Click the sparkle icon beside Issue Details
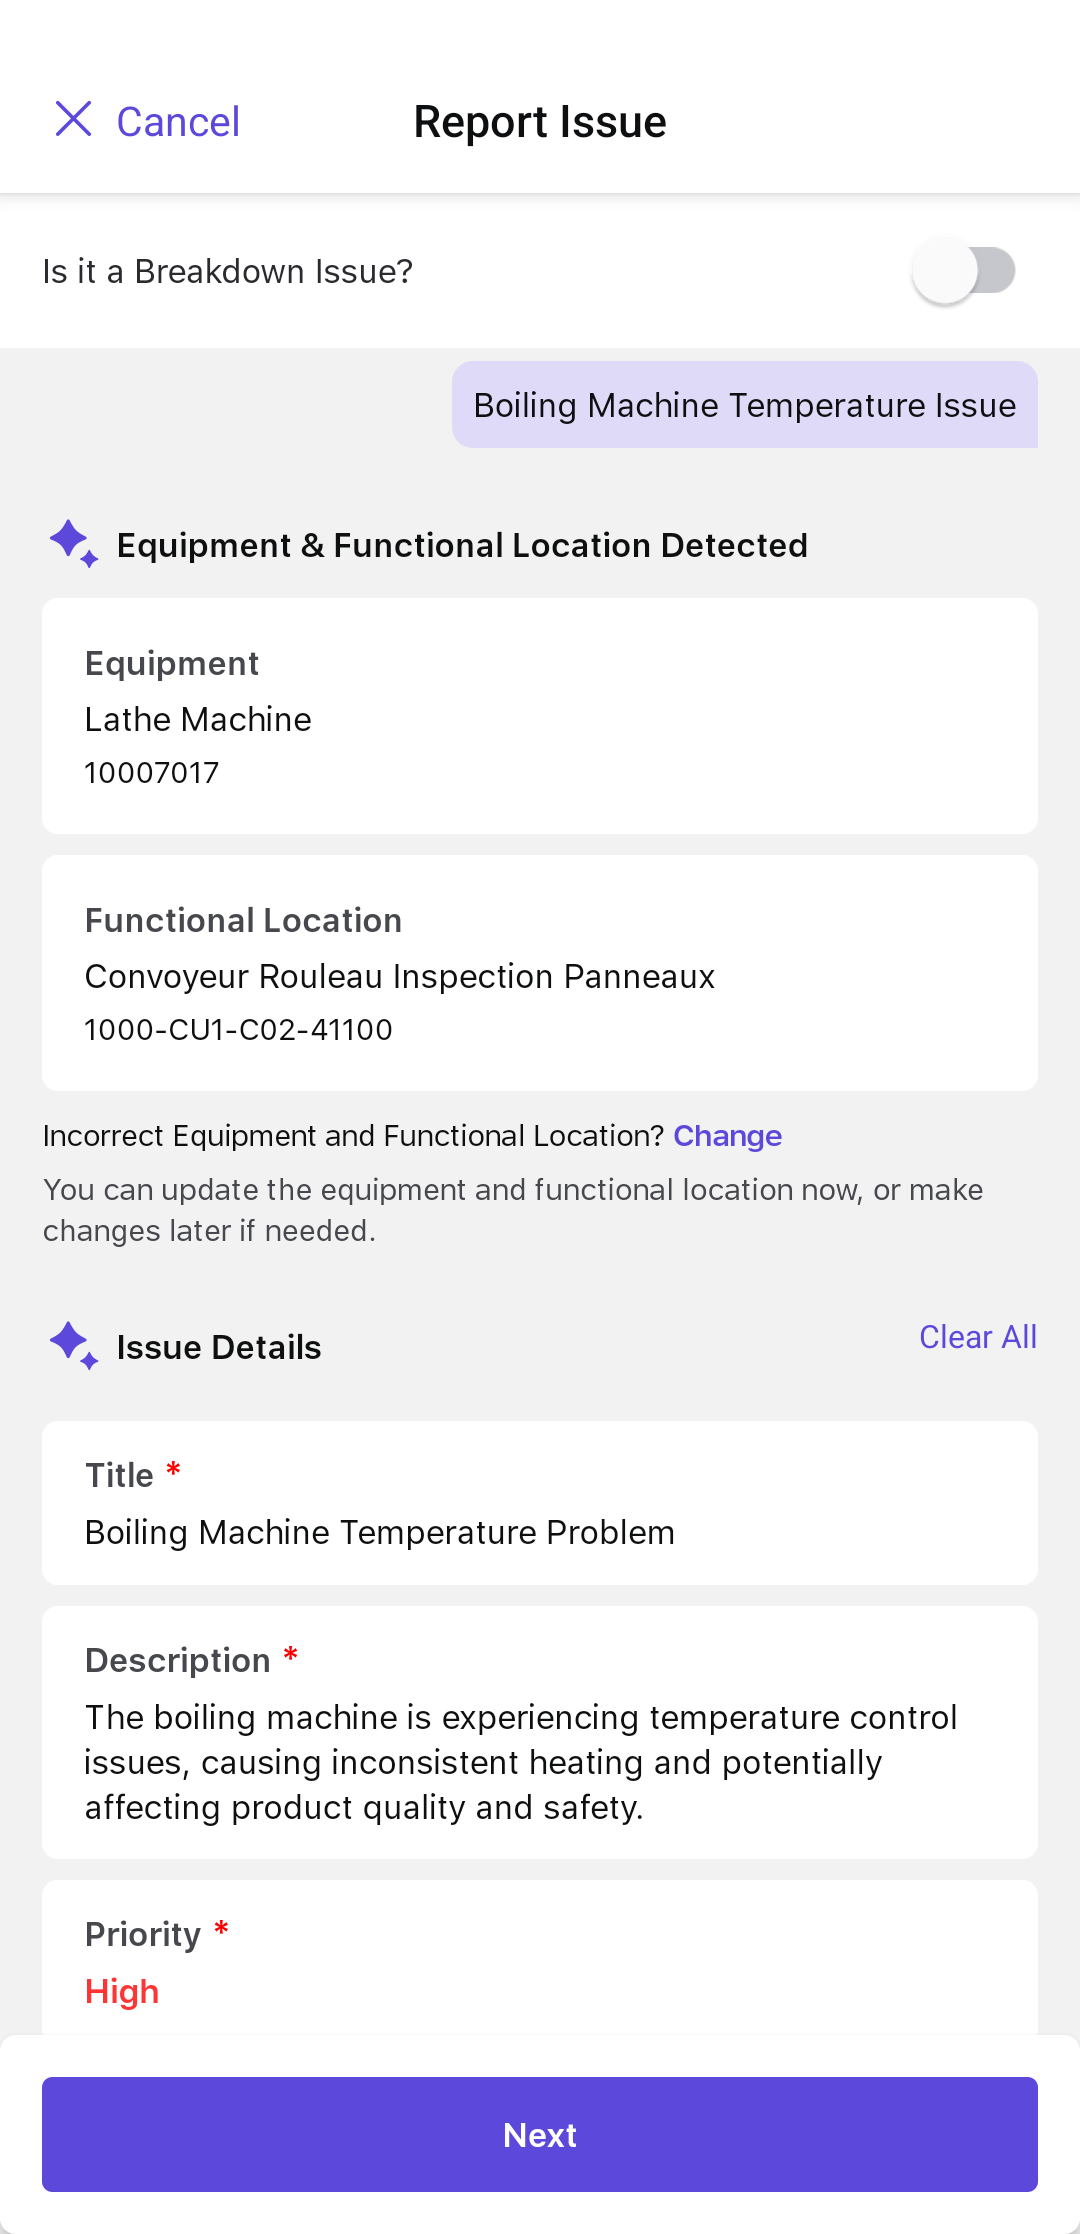Viewport: 1080px width, 2234px height. [x=74, y=1346]
